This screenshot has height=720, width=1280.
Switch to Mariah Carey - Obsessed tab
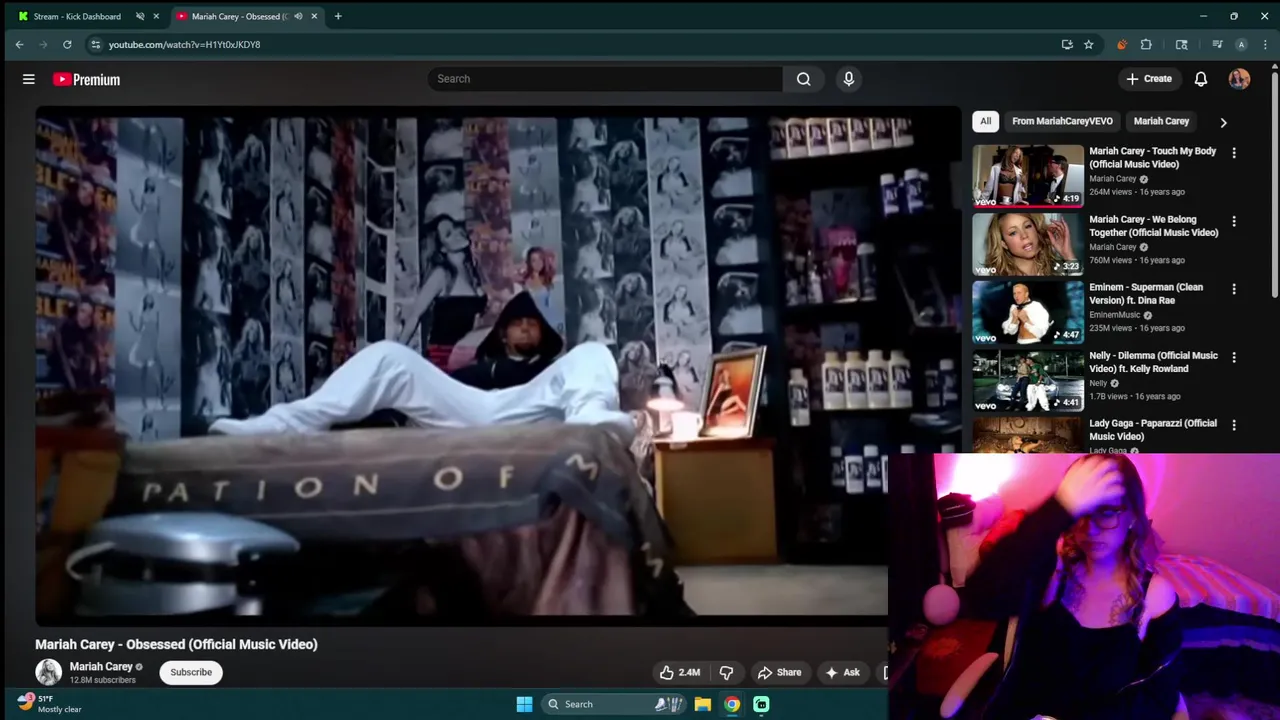(x=240, y=16)
